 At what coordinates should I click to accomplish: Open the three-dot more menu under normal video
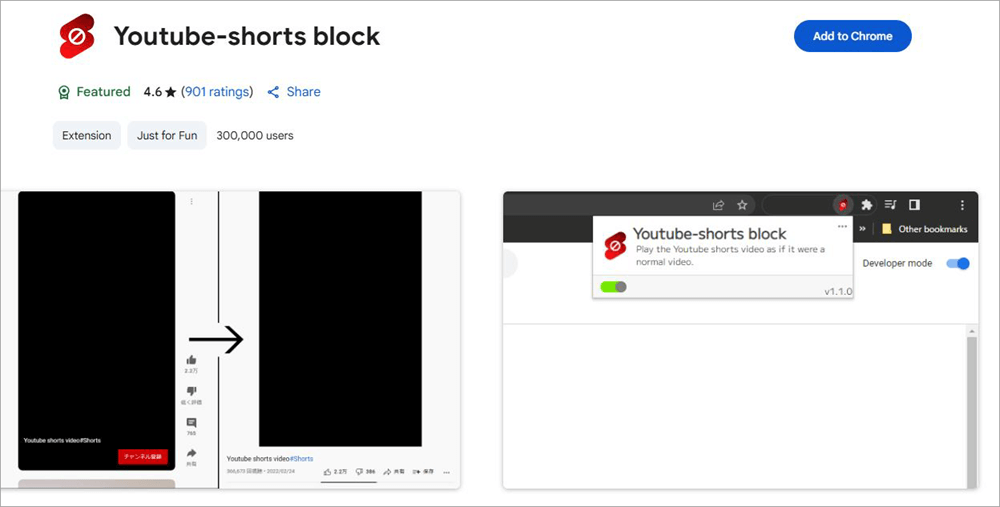click(x=446, y=473)
